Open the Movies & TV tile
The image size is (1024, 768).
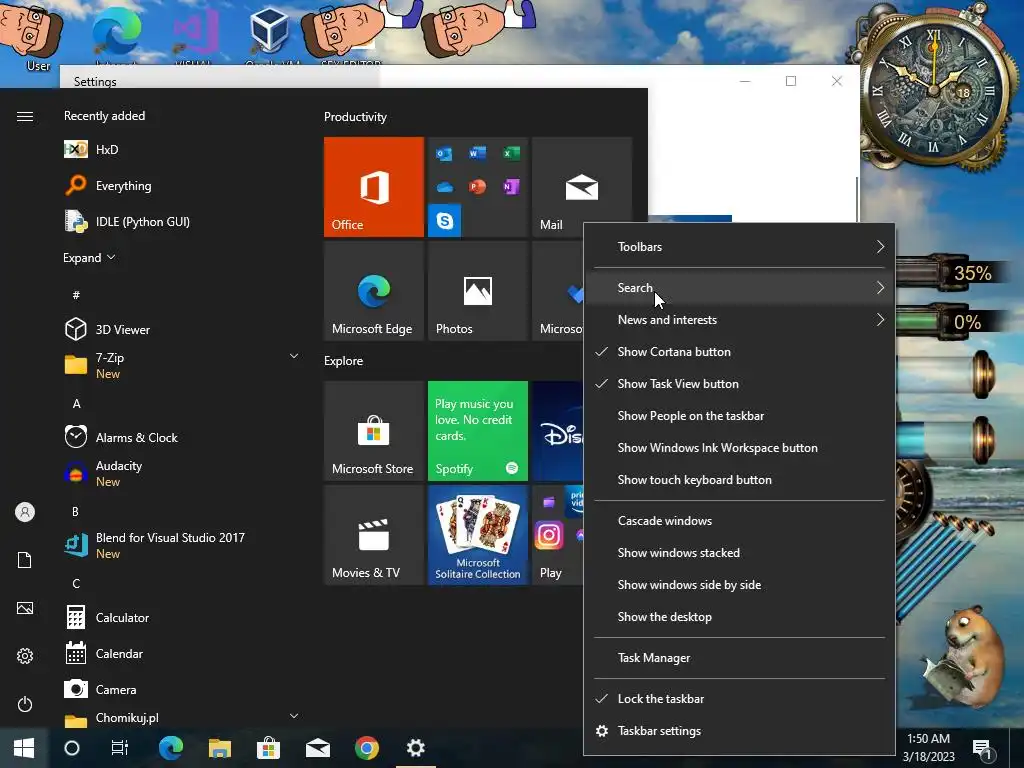tap(374, 535)
